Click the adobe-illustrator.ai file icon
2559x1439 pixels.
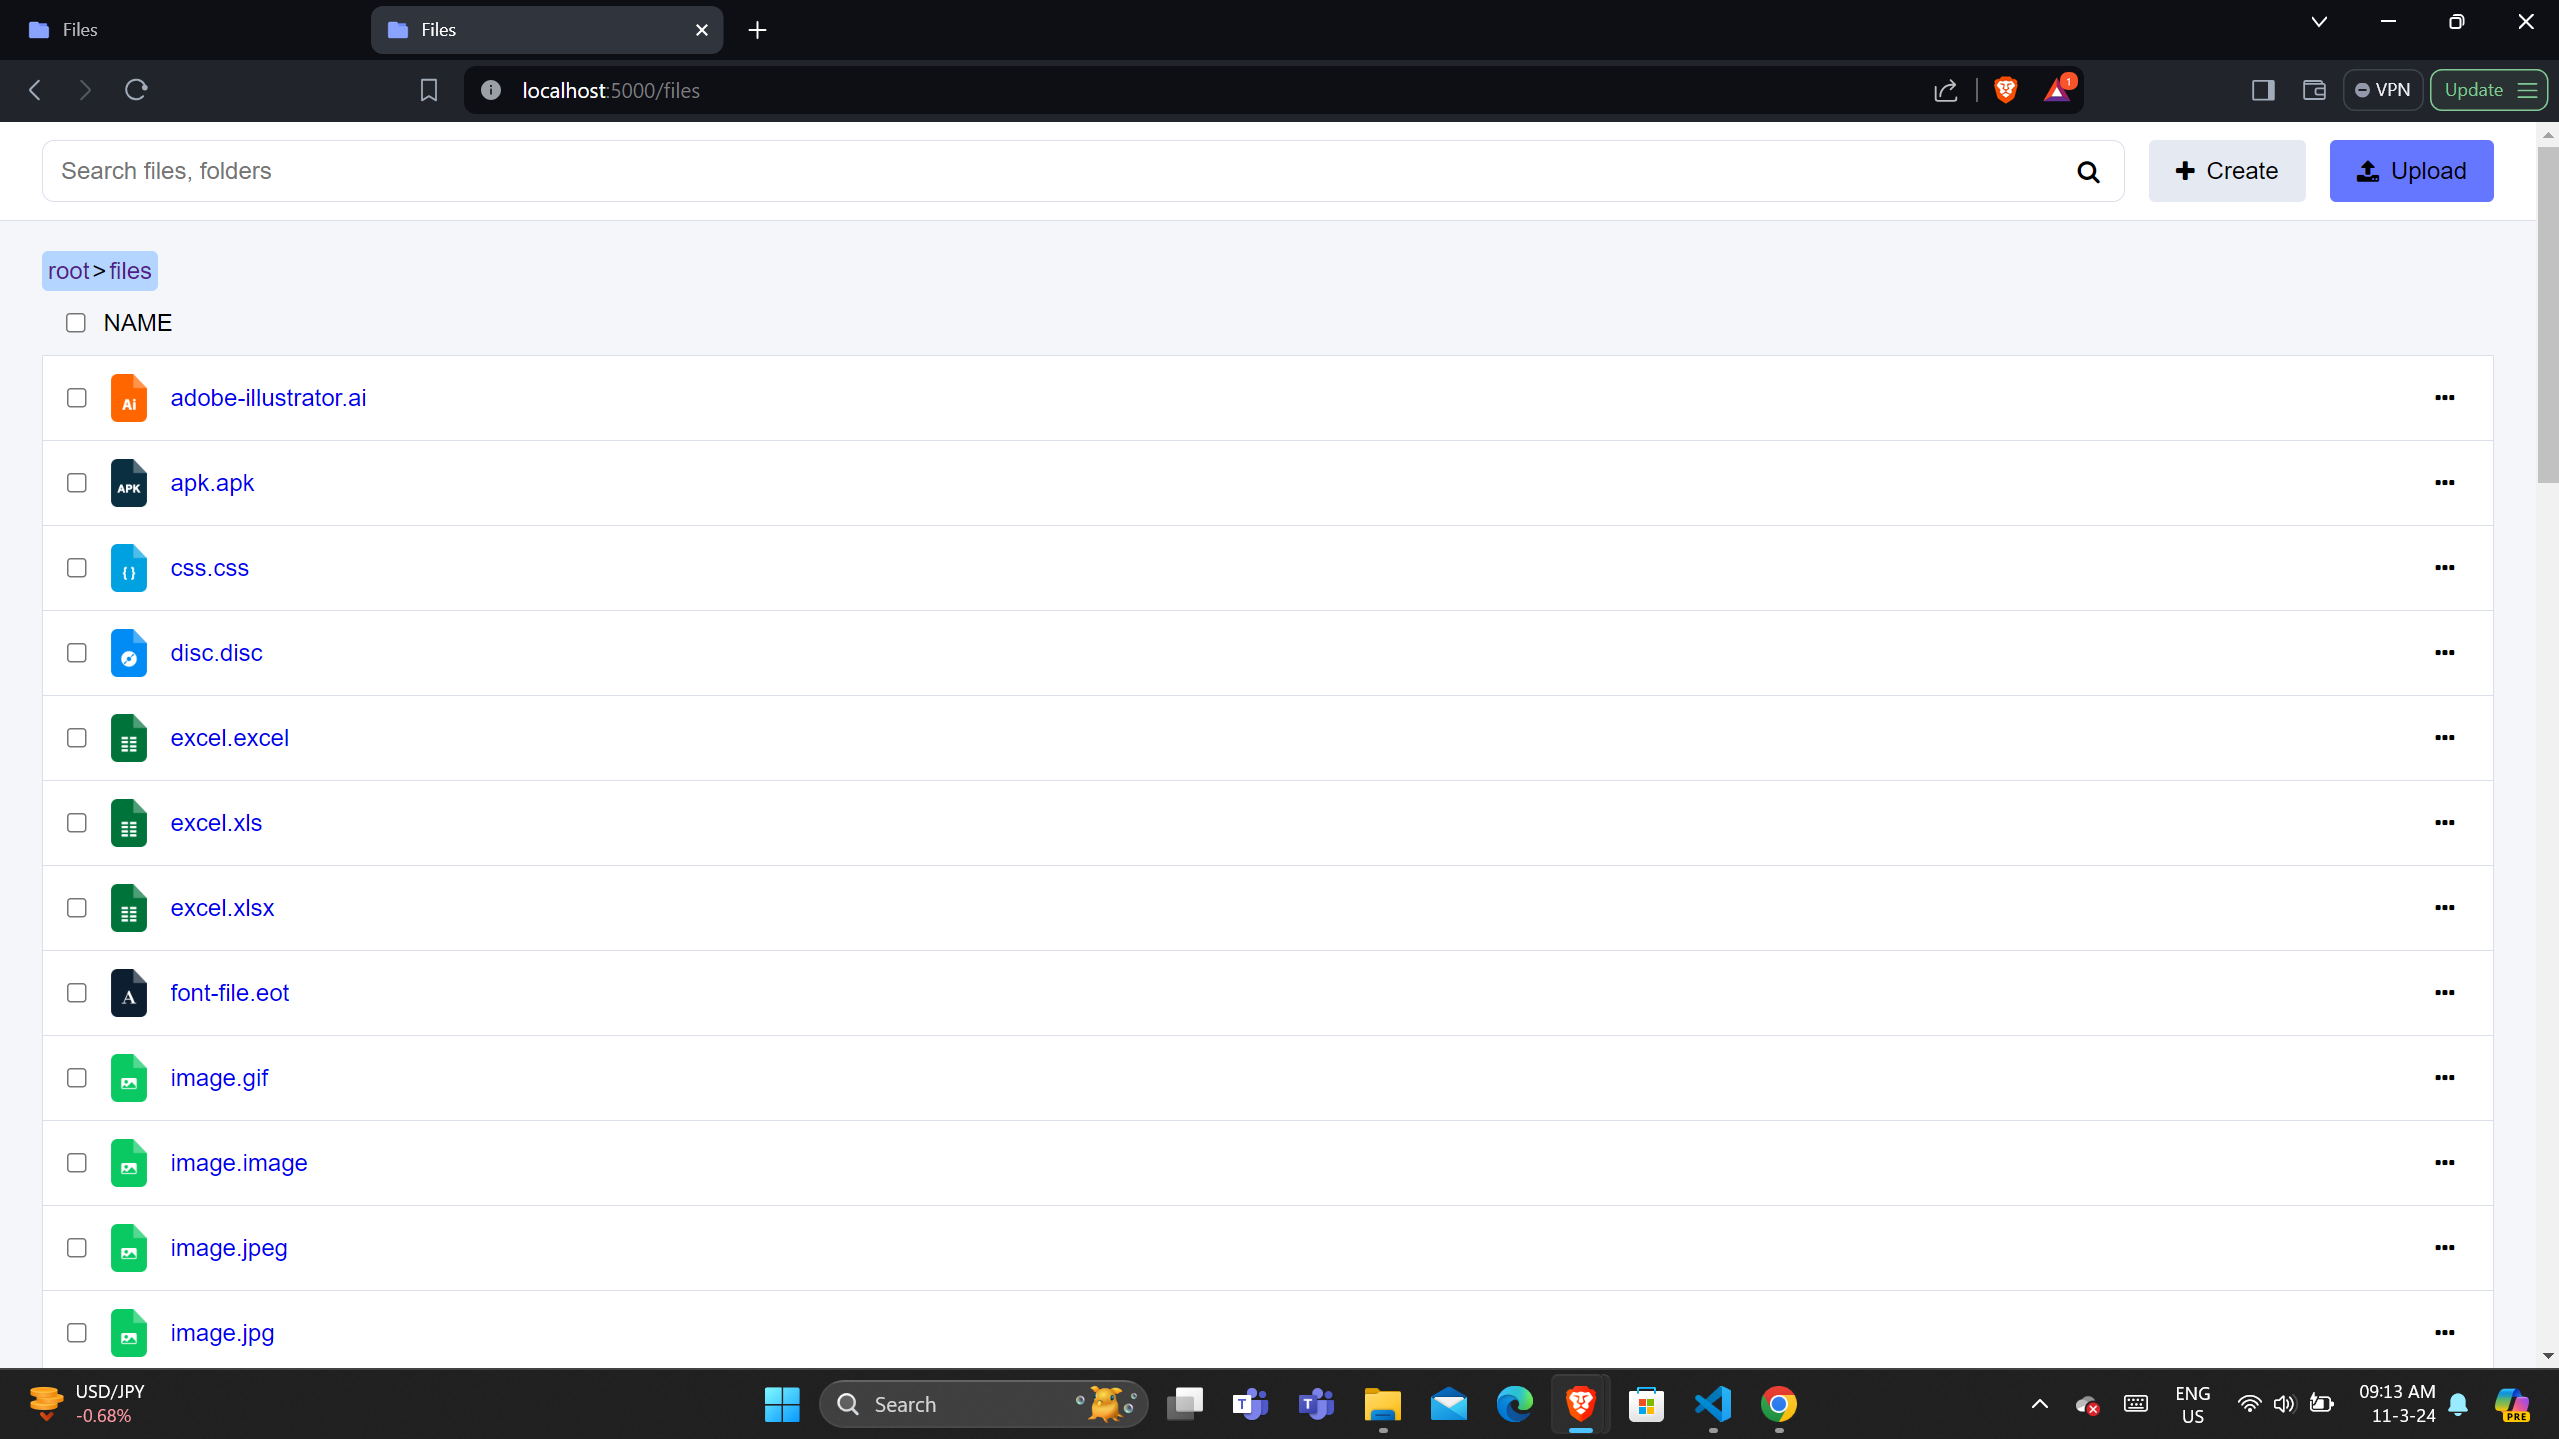(129, 398)
